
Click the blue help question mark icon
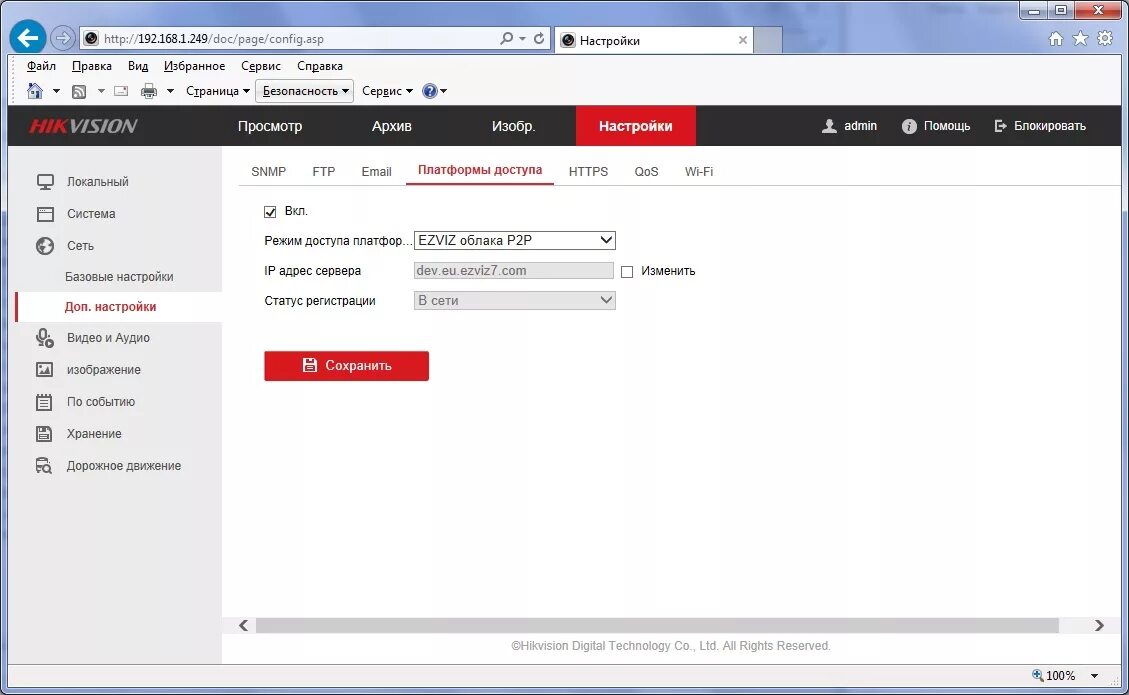(x=430, y=91)
